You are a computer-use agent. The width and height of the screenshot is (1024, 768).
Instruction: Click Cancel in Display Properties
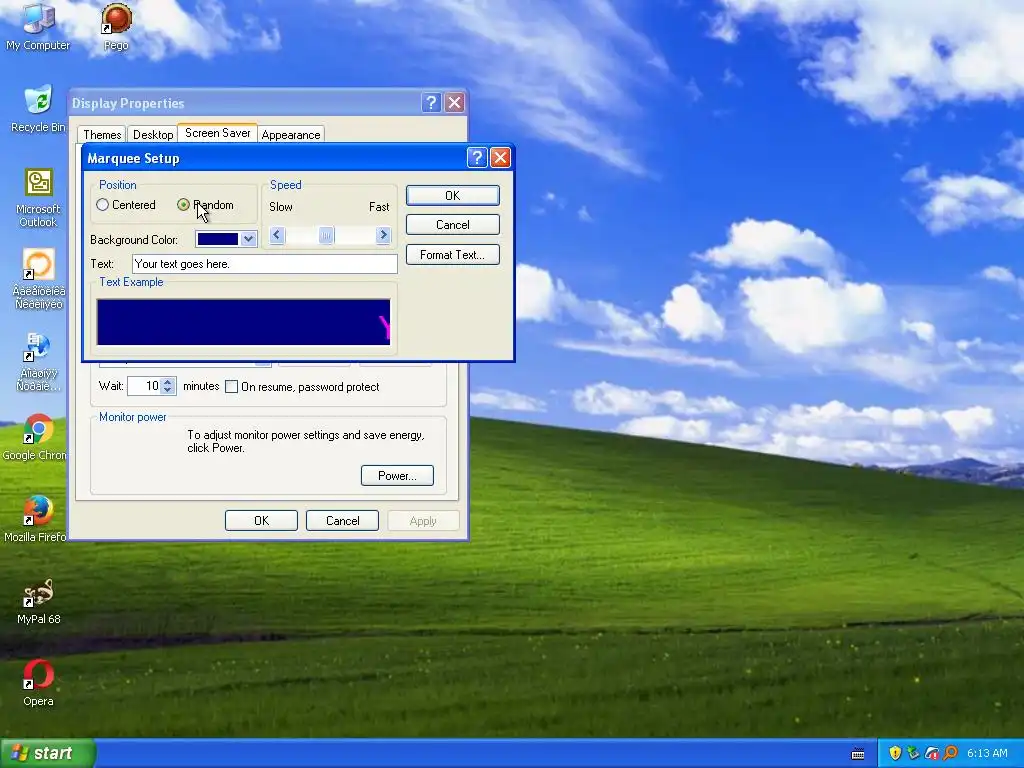point(342,520)
